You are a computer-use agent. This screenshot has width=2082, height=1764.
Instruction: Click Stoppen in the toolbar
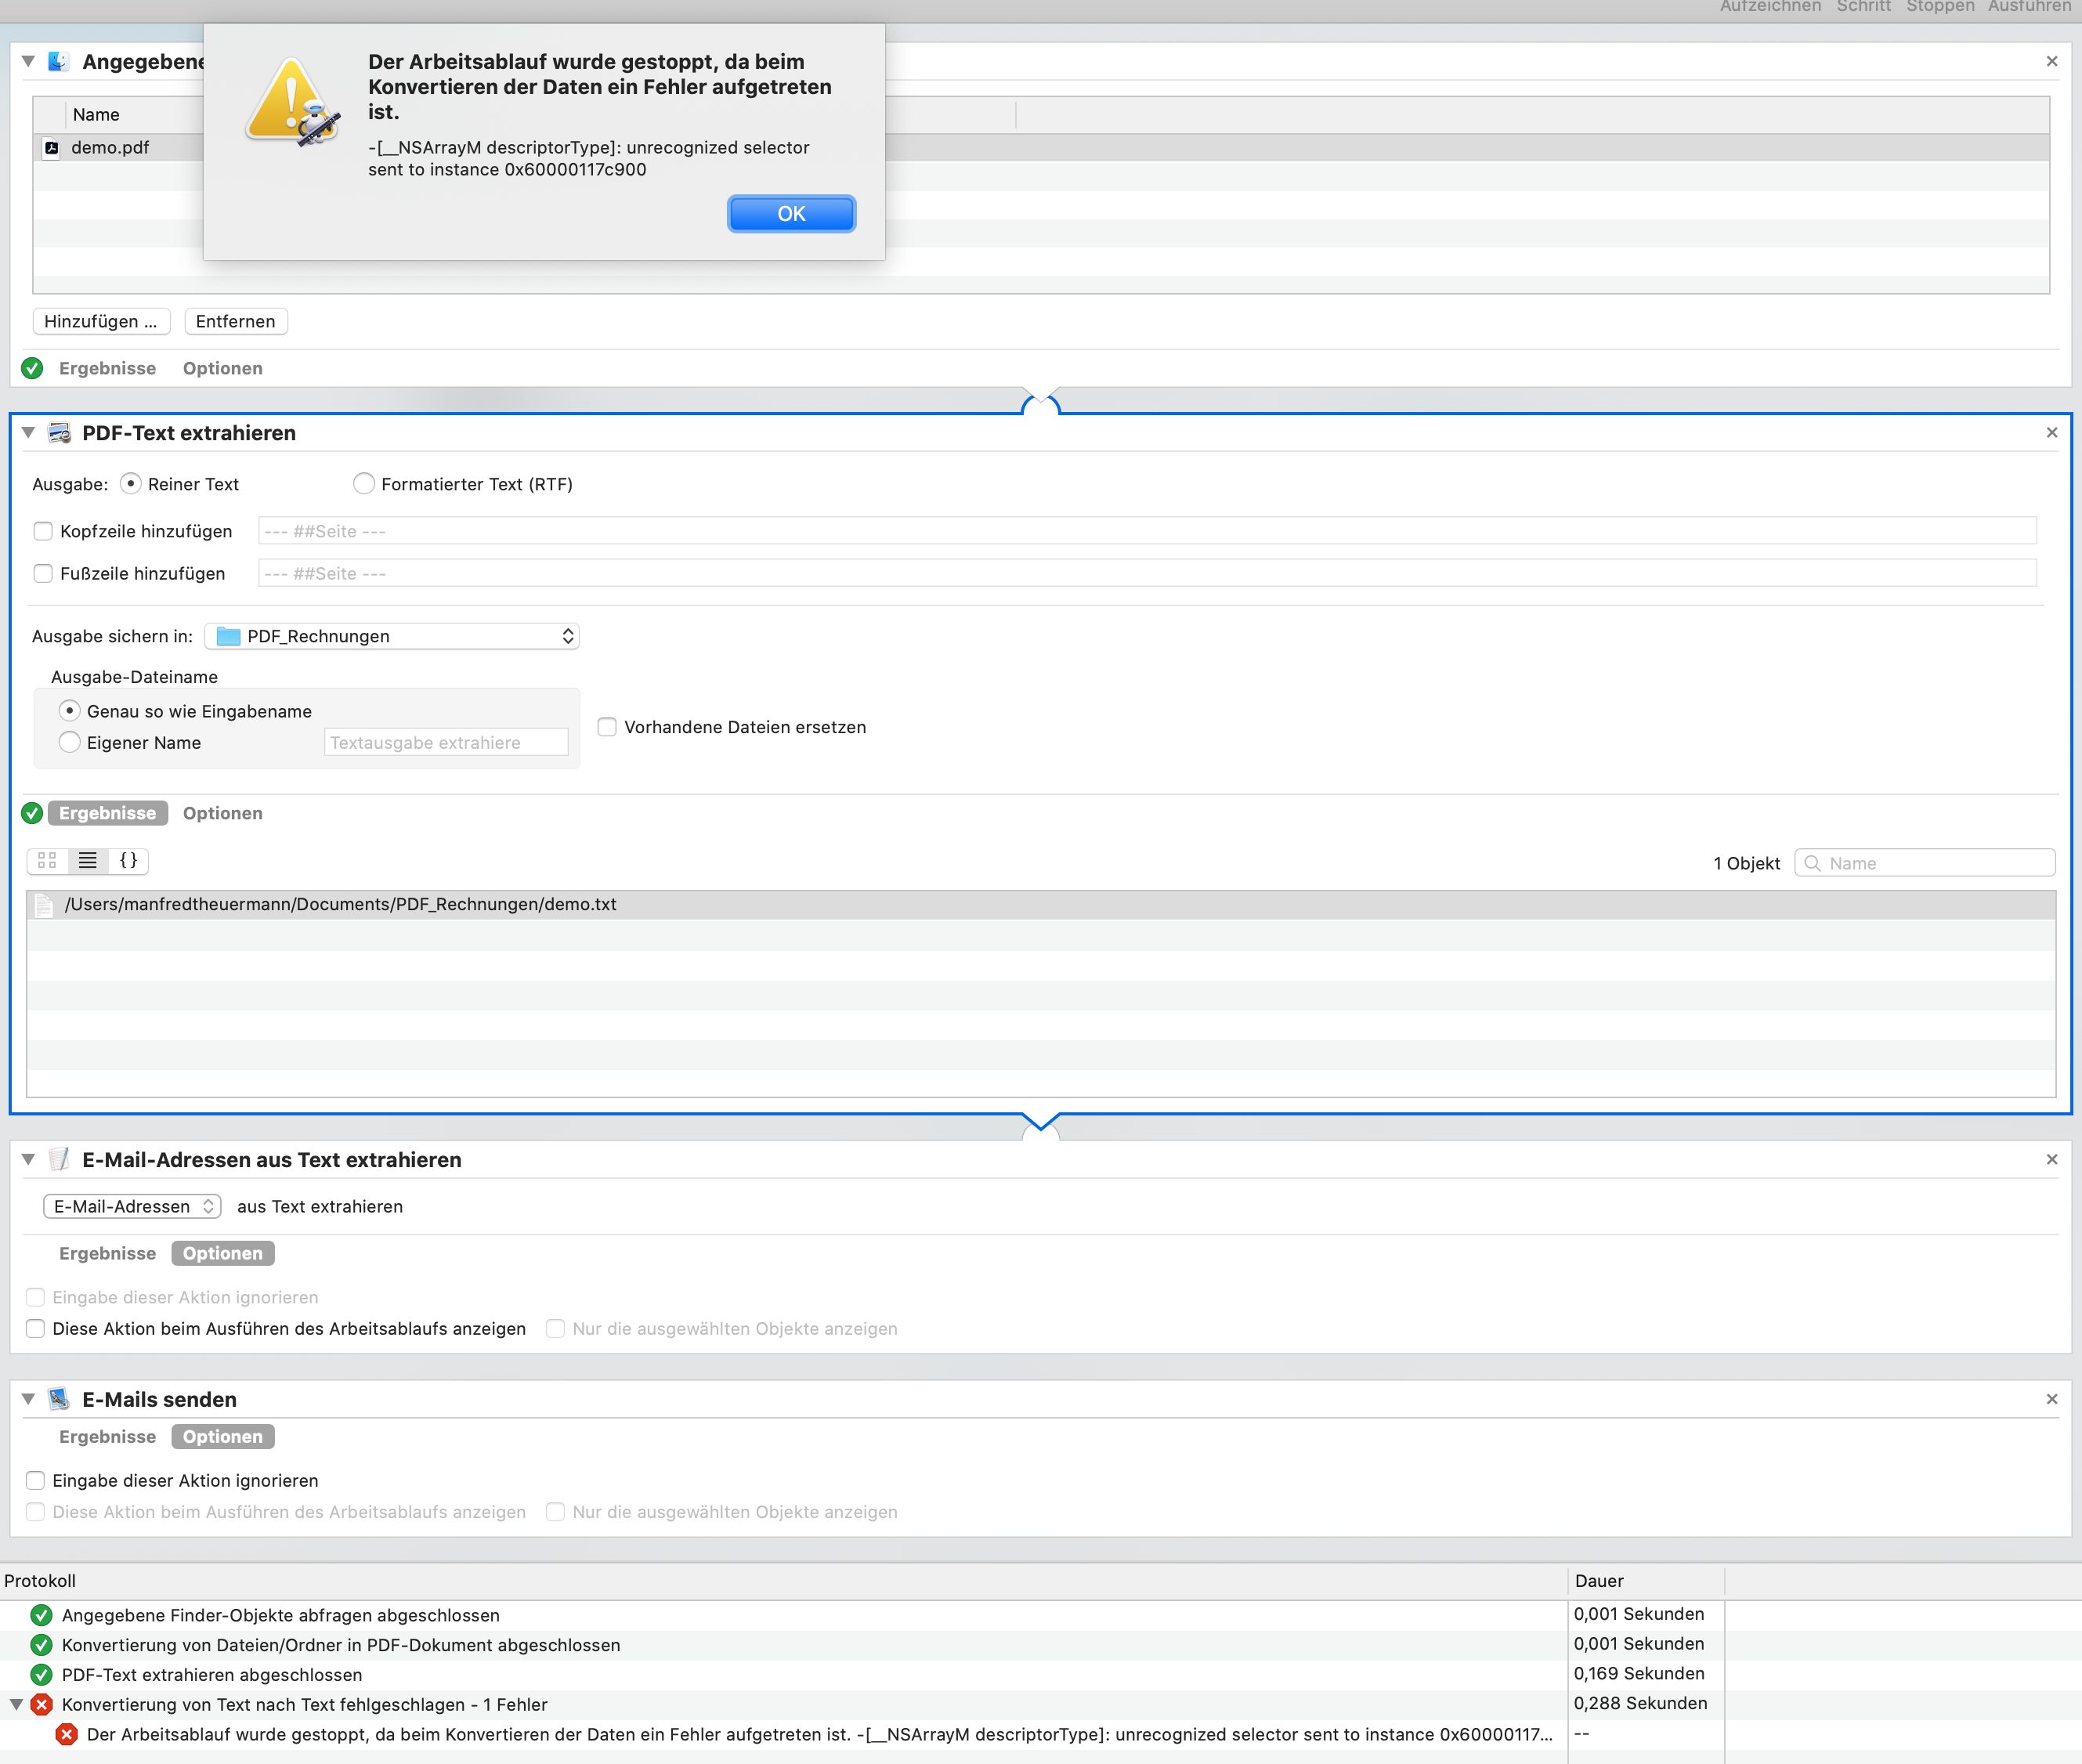click(1940, 6)
